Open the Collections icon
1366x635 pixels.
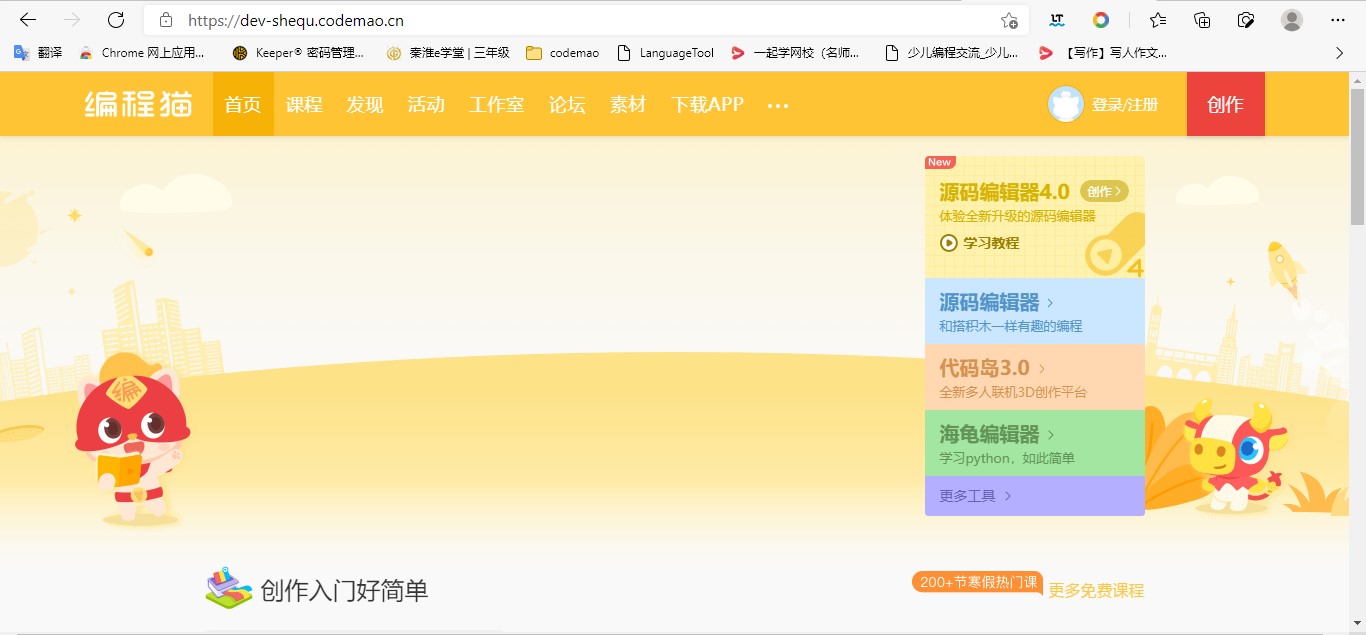pyautogui.click(x=1202, y=20)
